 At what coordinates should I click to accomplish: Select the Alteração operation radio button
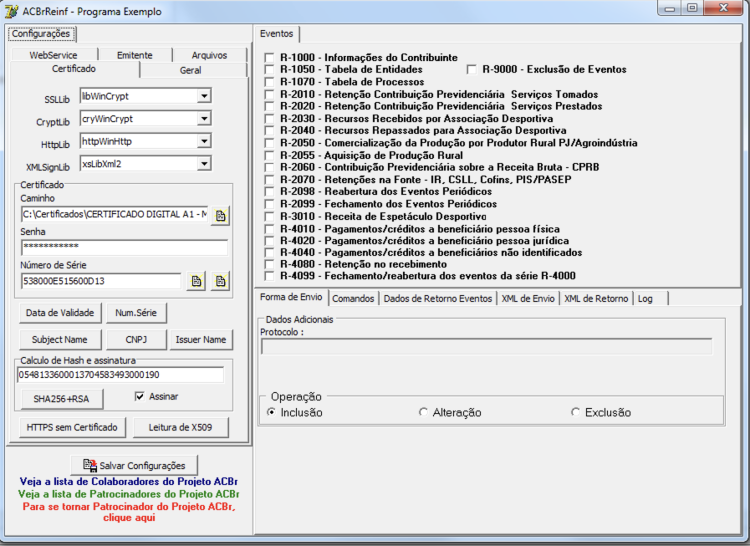423,412
